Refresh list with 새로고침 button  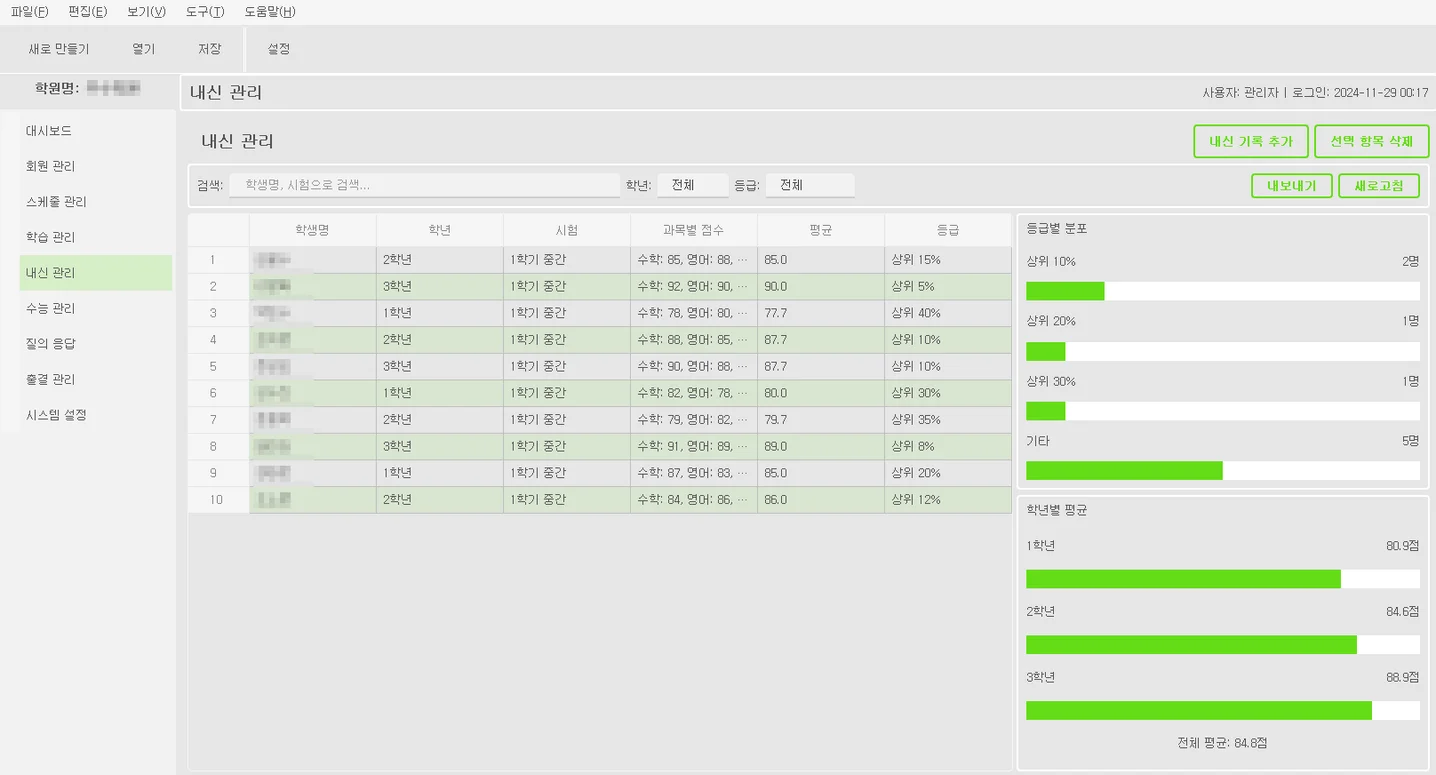[1378, 186]
